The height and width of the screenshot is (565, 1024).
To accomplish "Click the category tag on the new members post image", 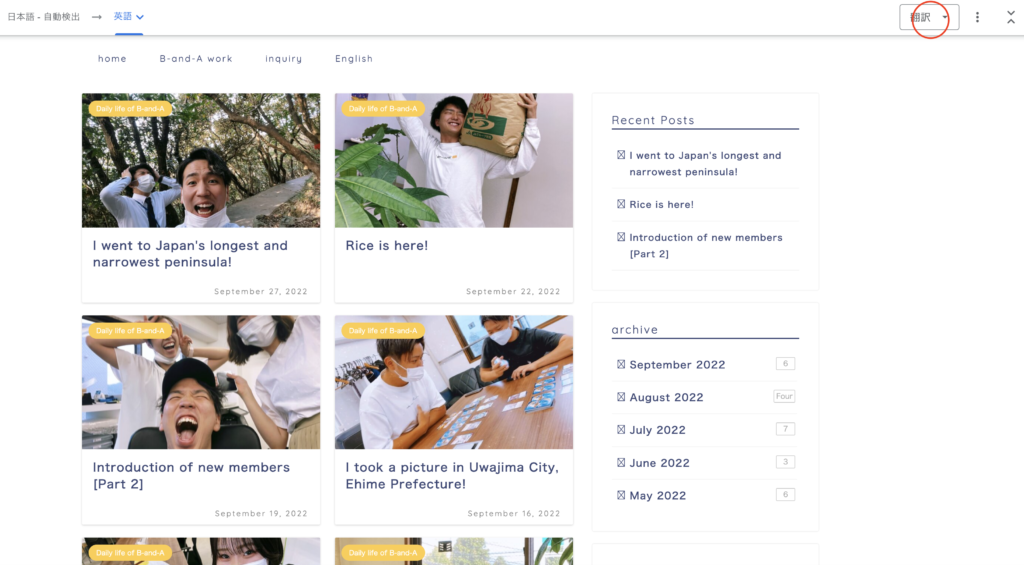I will pos(130,331).
